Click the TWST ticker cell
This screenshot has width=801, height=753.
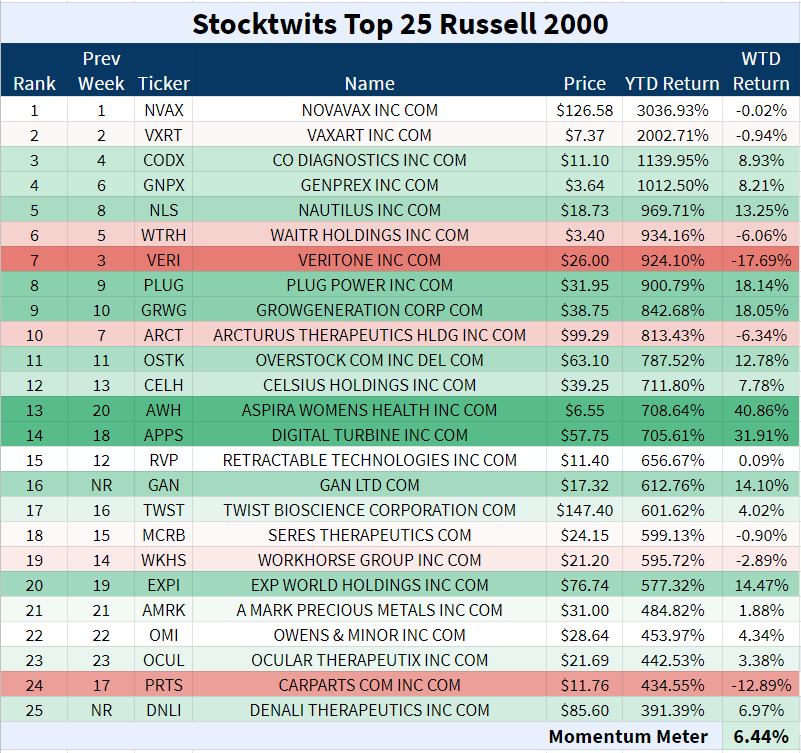[163, 510]
